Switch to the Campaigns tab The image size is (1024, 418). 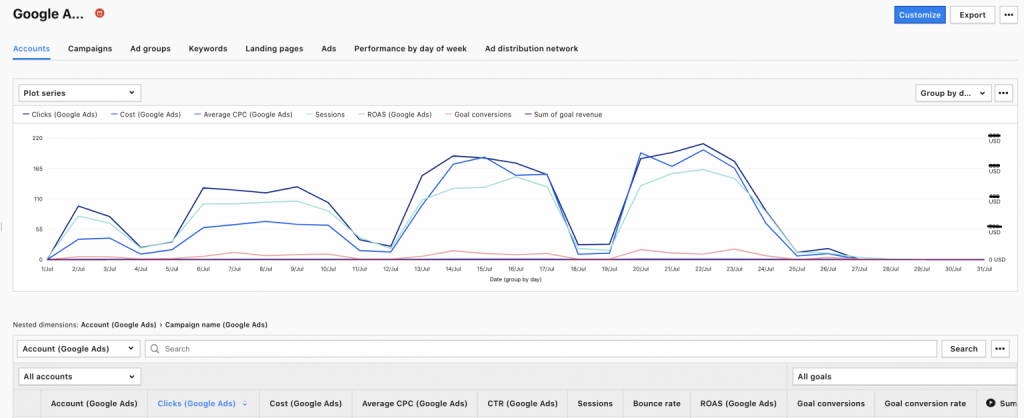pyautogui.click(x=90, y=48)
